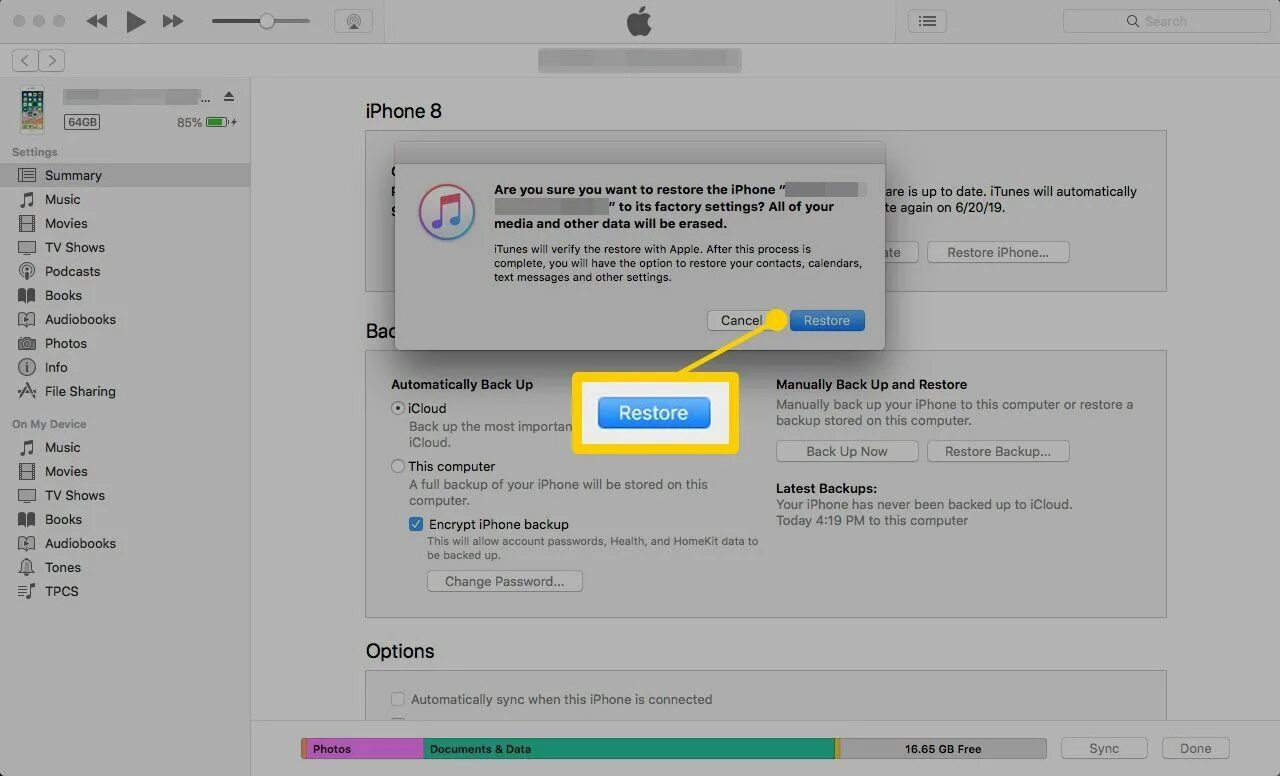Click the Latest Backups heading
1280x776 pixels.
(826, 489)
